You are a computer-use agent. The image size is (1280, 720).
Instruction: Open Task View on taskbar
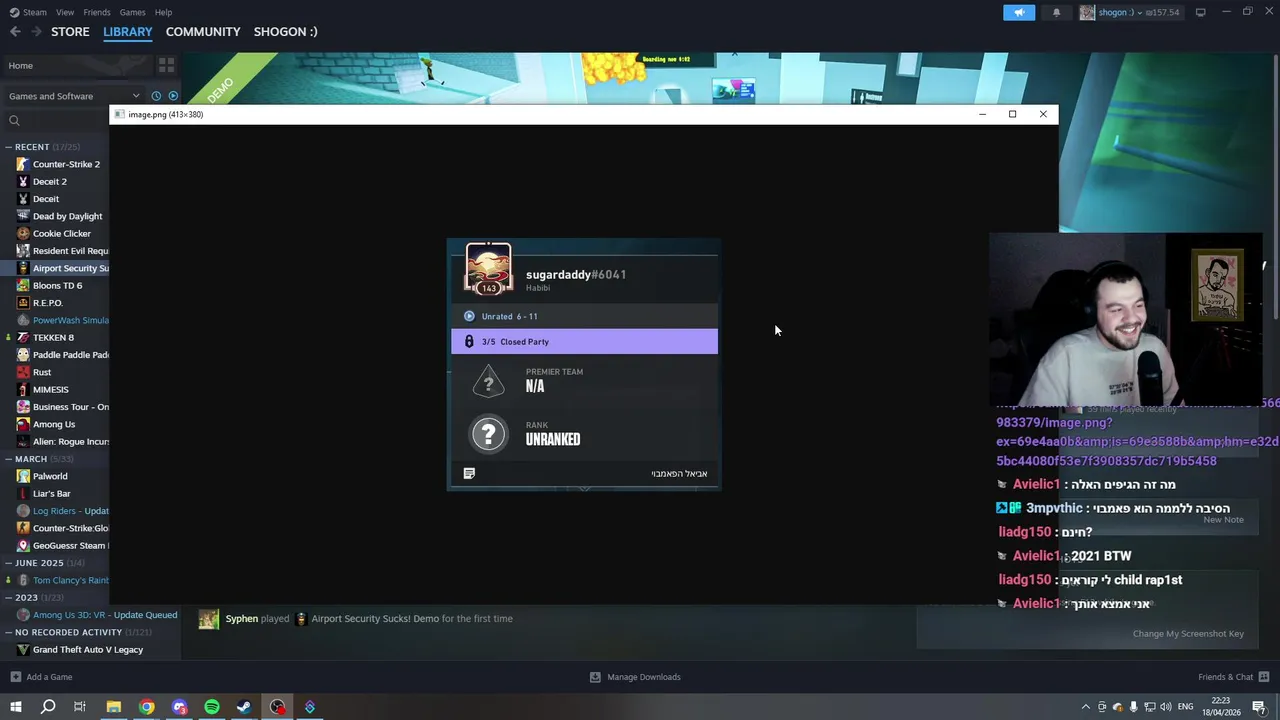[80, 707]
